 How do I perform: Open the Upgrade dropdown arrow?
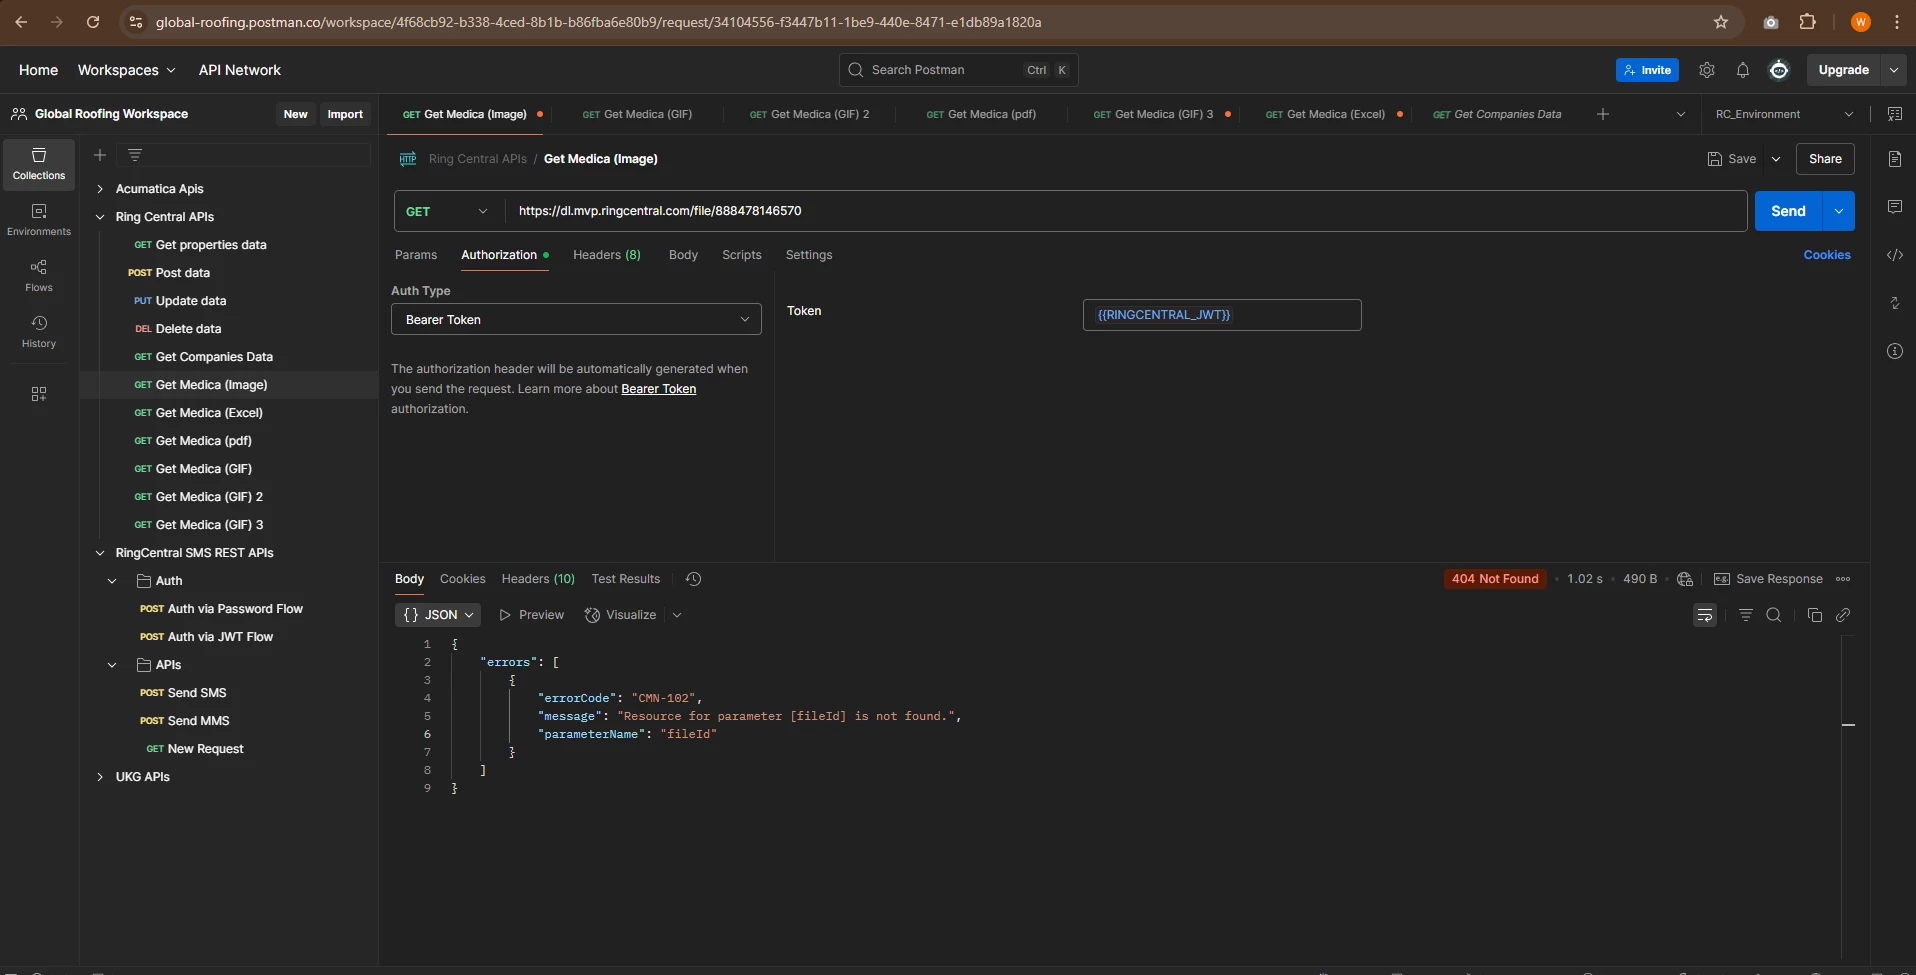(x=1894, y=70)
